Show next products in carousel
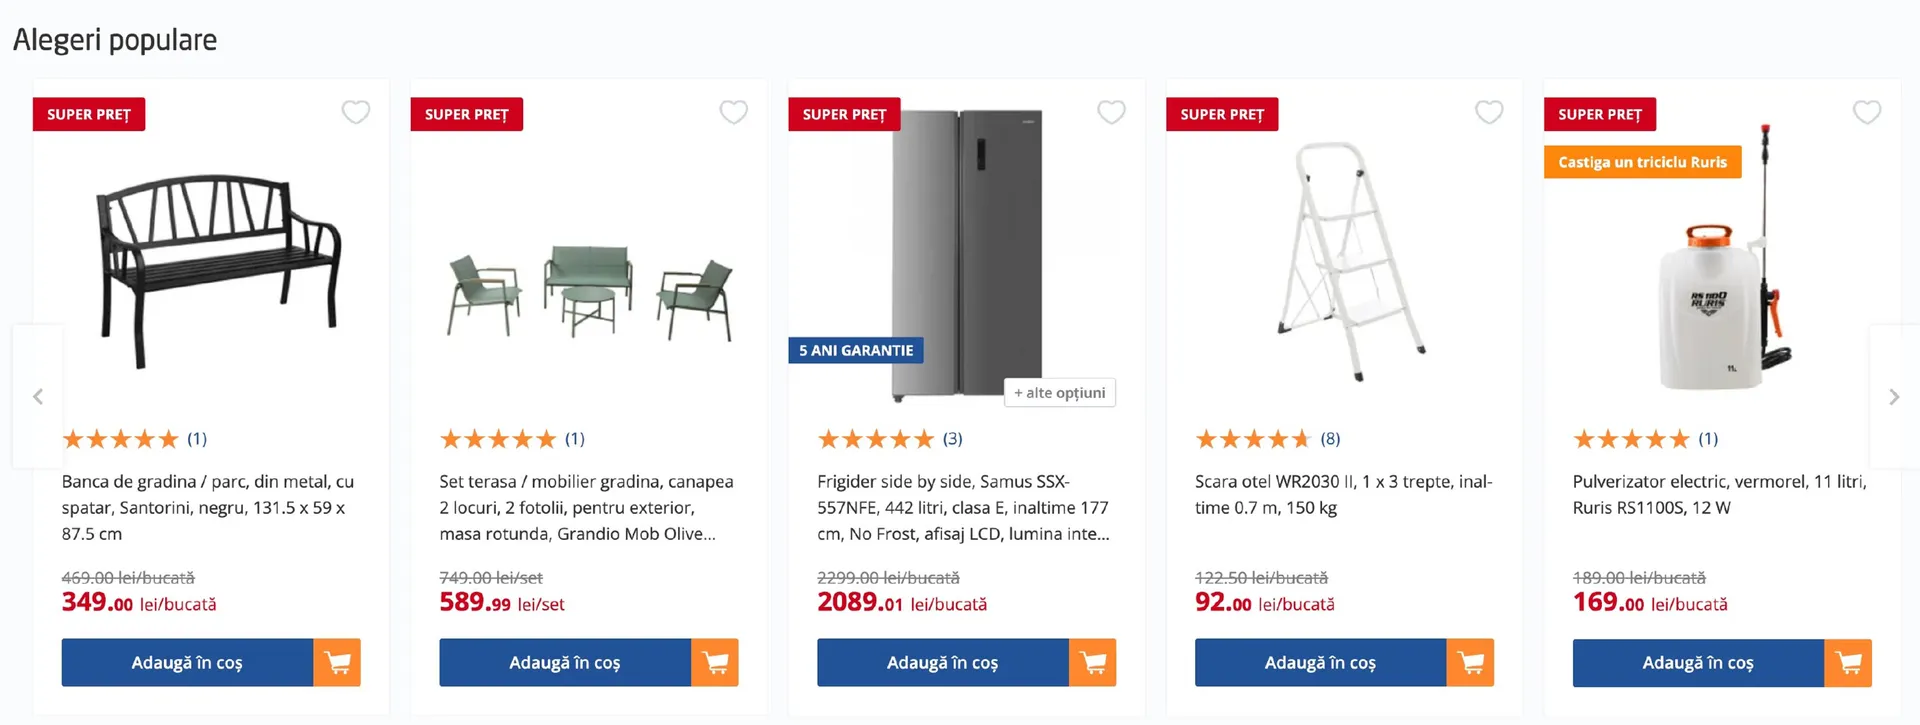The width and height of the screenshot is (1920, 725). point(1893,397)
